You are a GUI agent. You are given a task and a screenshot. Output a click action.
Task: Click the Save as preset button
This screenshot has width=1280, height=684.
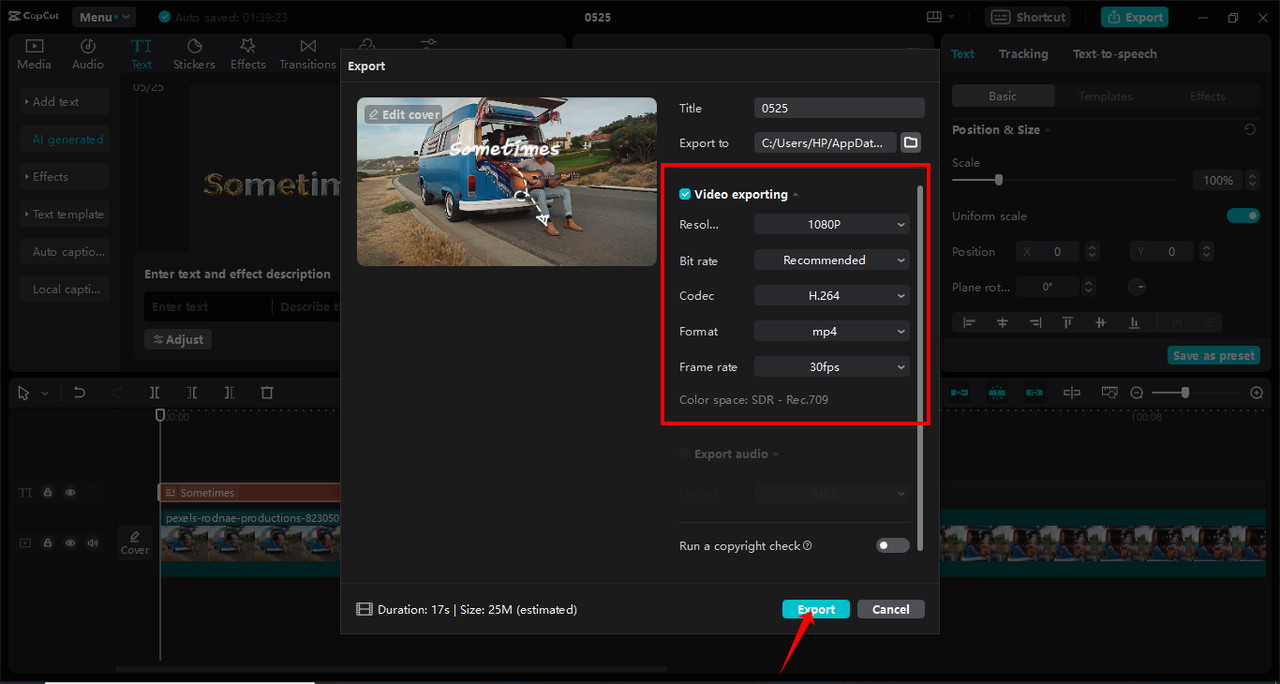coord(1214,356)
